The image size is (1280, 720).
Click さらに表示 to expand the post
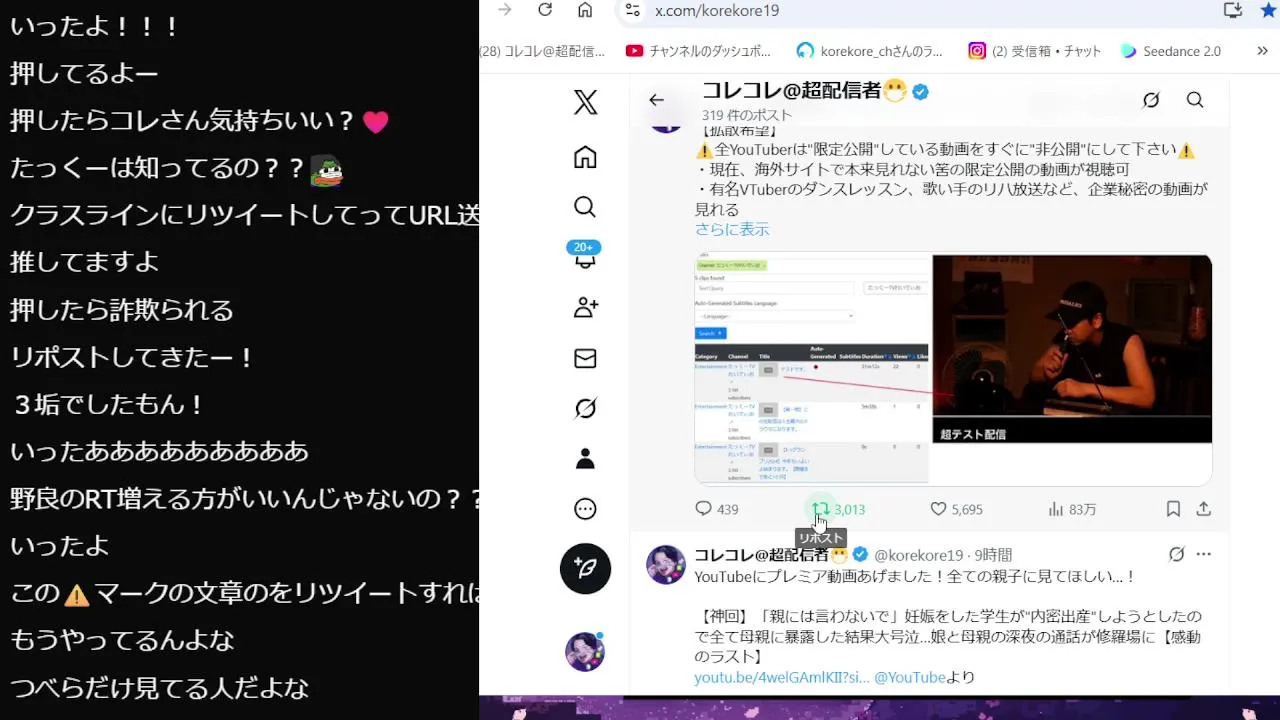pos(732,229)
